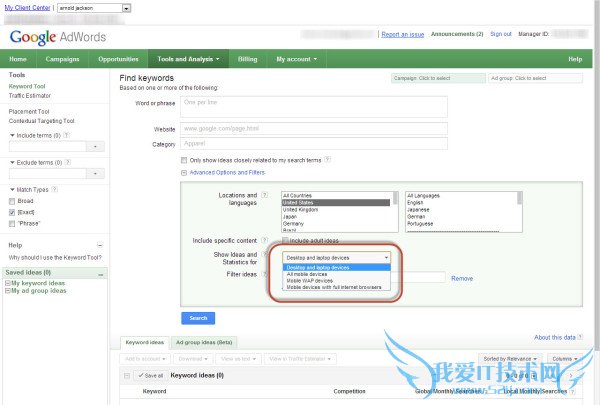Open My Client Center link
The image size is (600, 405).
(x=27, y=8)
